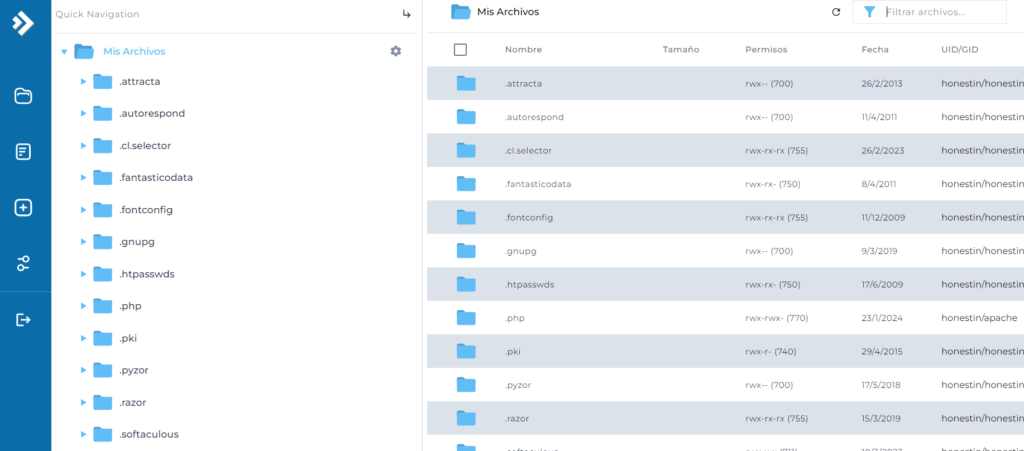Collapse the Mis Archivos tree root
Screen dimensions: 1024x451
coord(64,51)
